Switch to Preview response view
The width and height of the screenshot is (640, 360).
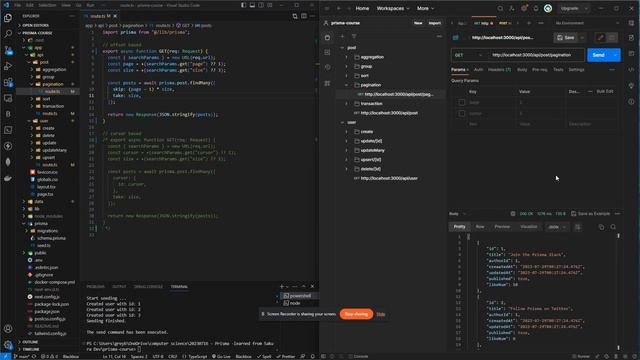tap(502, 227)
